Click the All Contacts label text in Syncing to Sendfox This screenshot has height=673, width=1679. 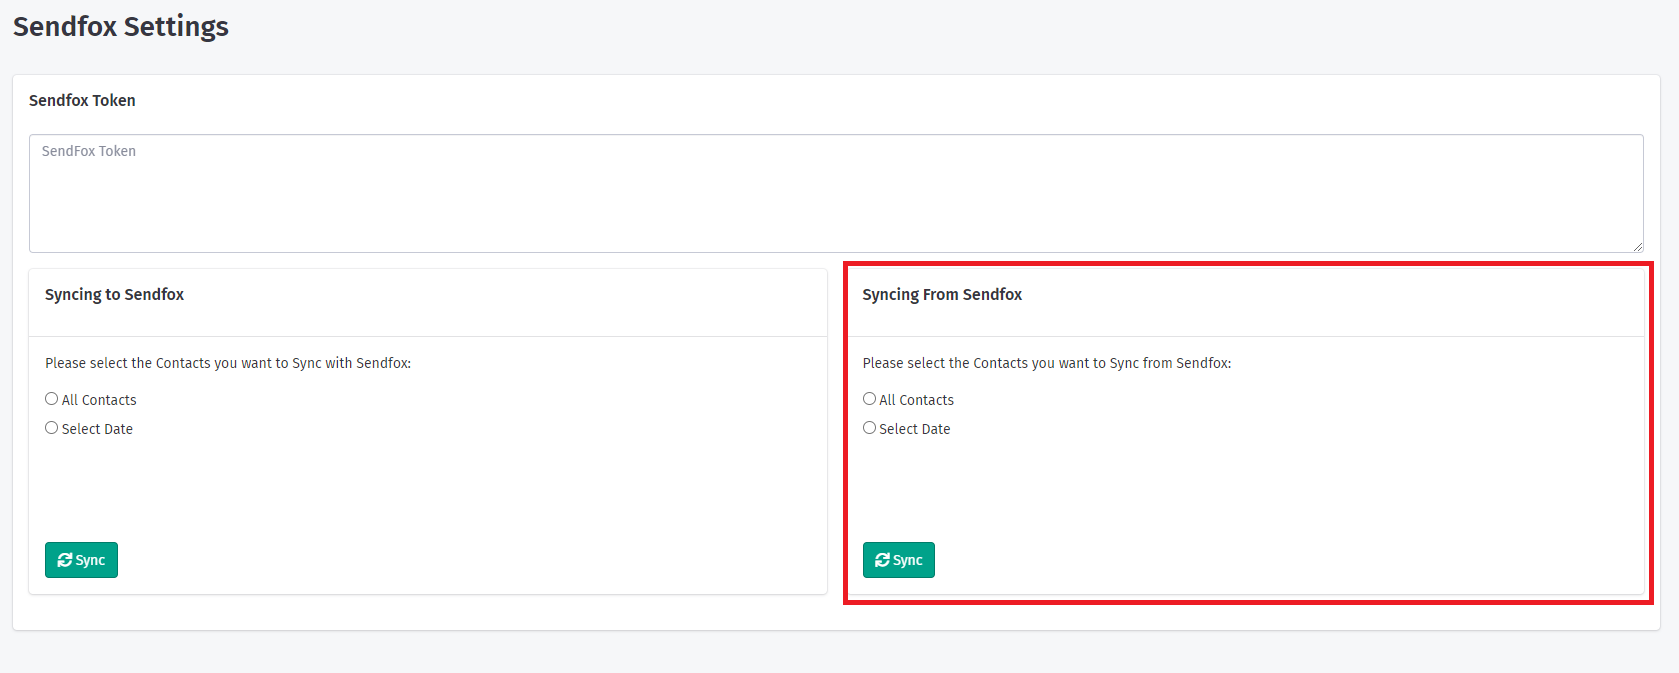point(99,400)
